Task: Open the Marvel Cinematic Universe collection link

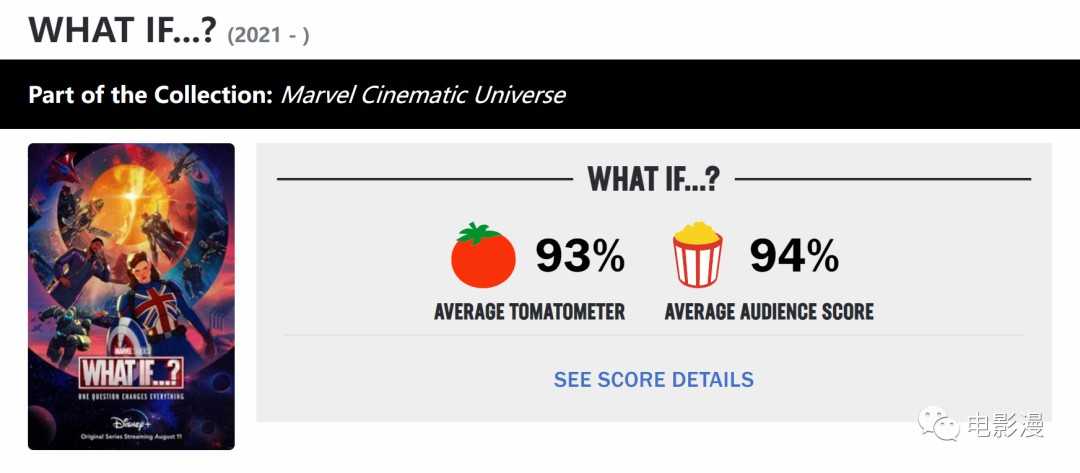Action: click(x=423, y=94)
